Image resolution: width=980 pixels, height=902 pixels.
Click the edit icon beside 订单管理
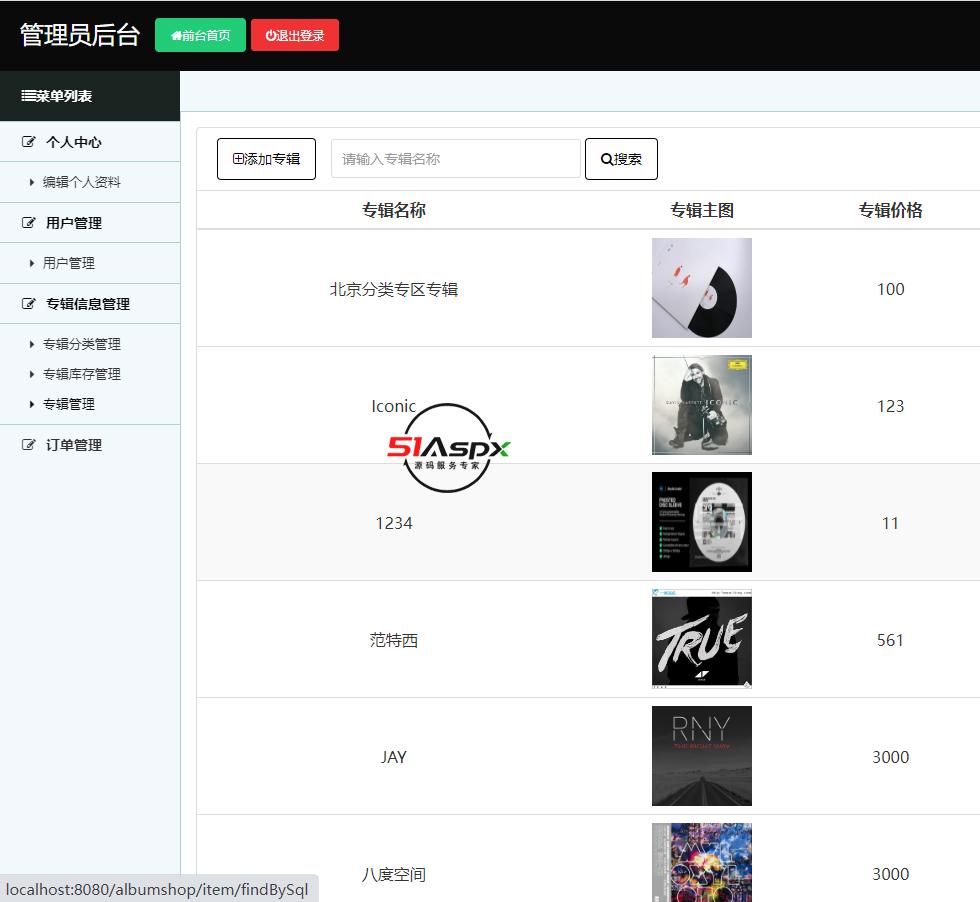coord(29,445)
